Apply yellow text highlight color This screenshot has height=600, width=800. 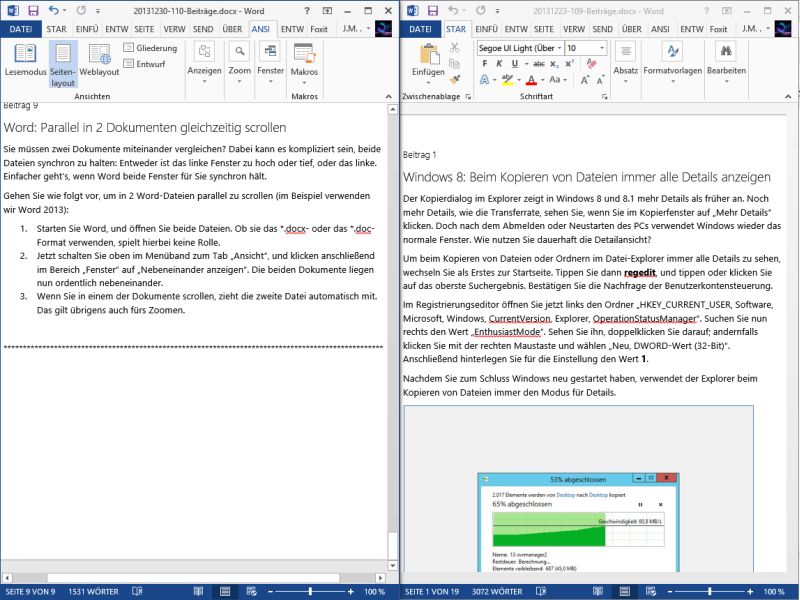(507, 80)
